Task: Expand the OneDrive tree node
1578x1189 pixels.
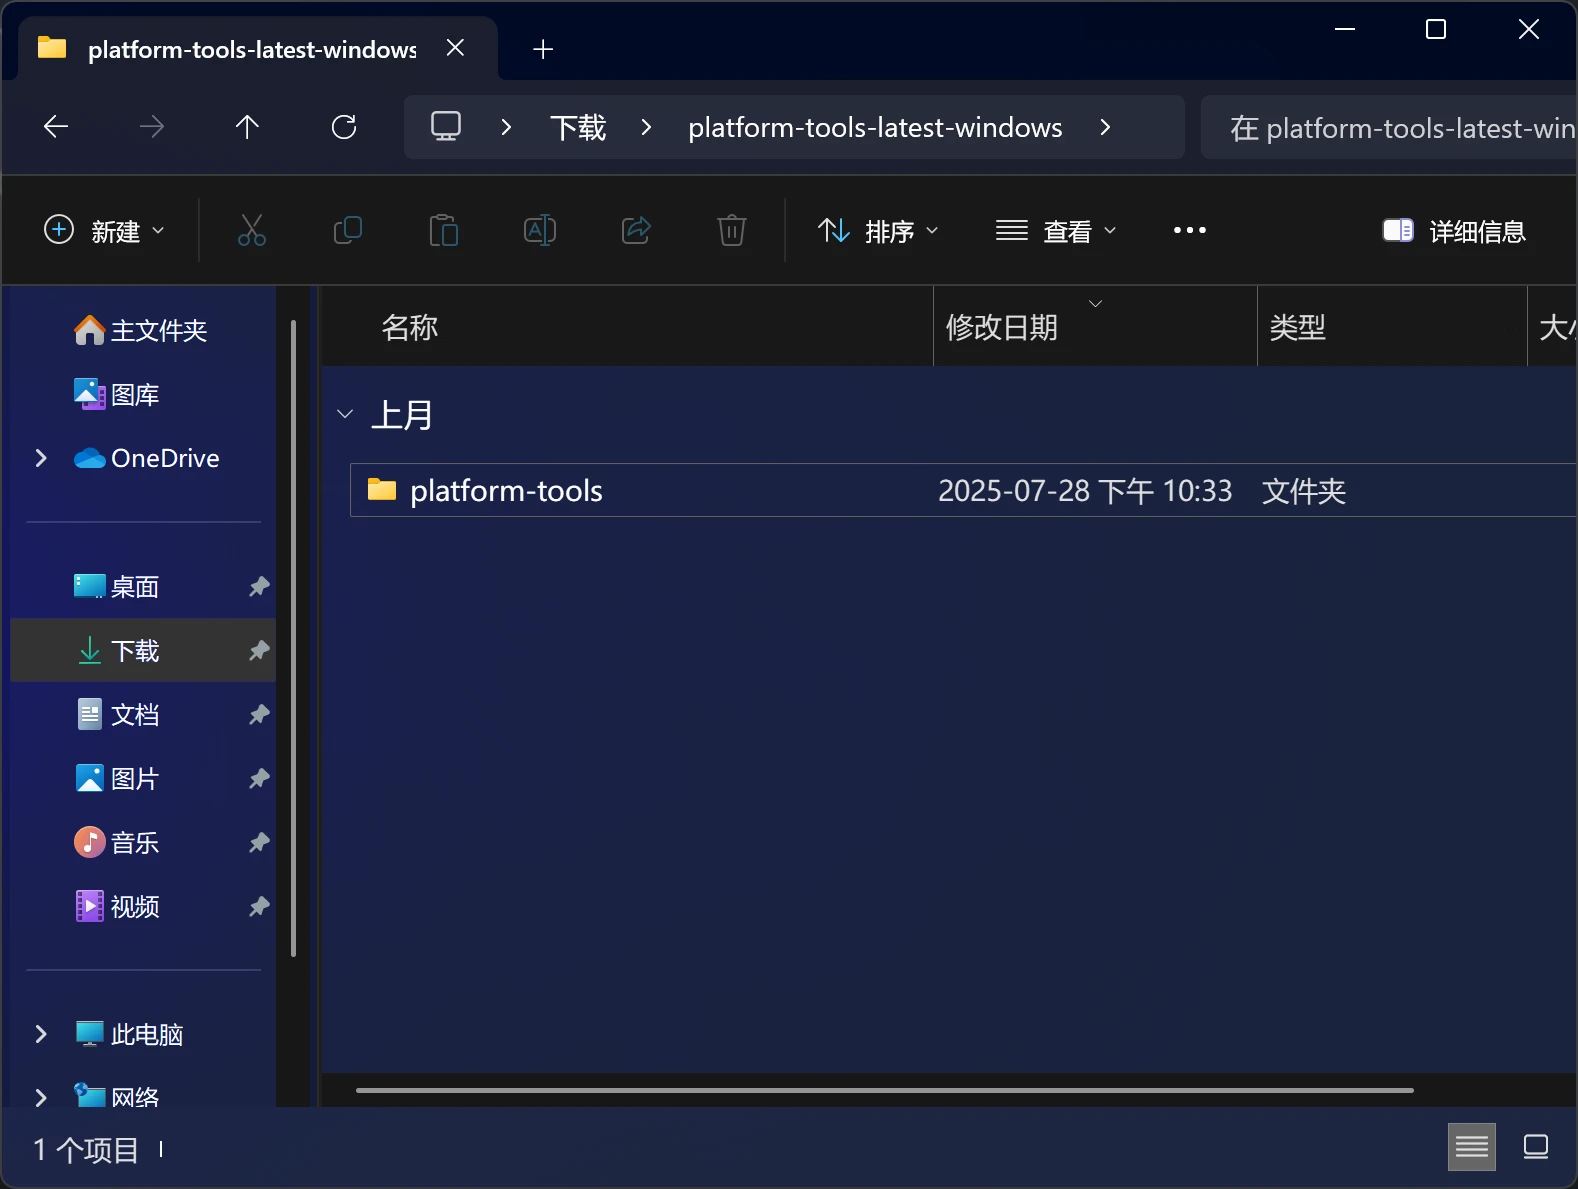Action: click(x=41, y=458)
